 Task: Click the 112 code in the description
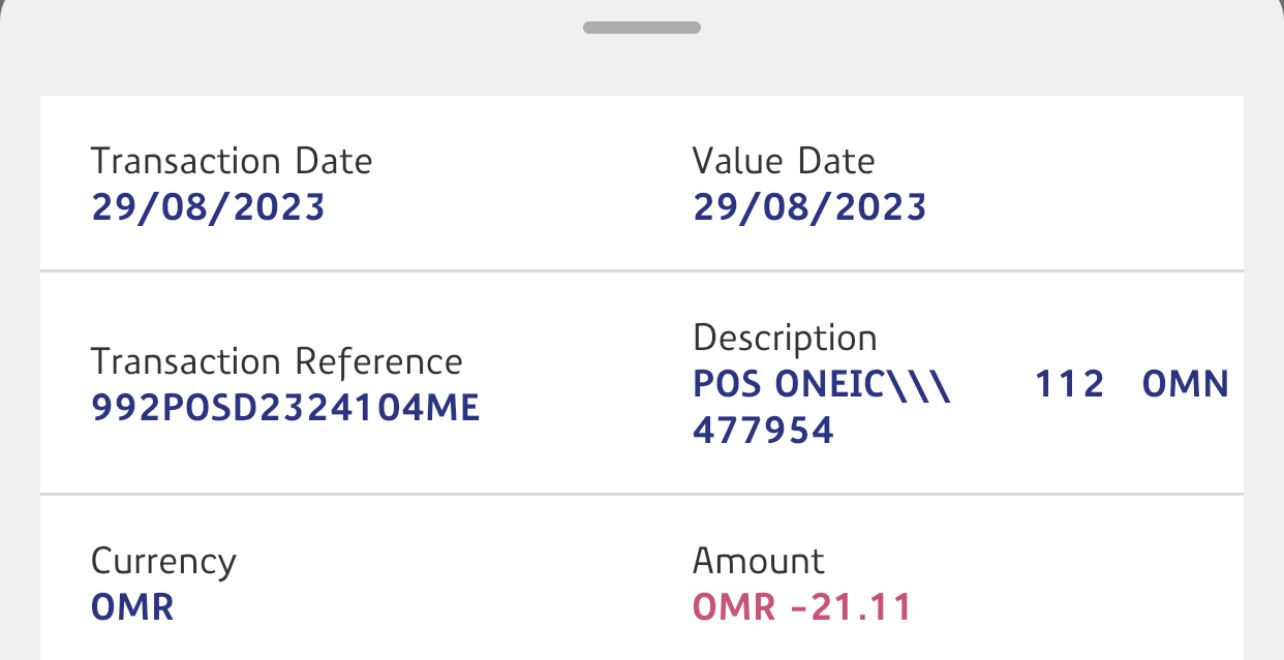click(1069, 384)
